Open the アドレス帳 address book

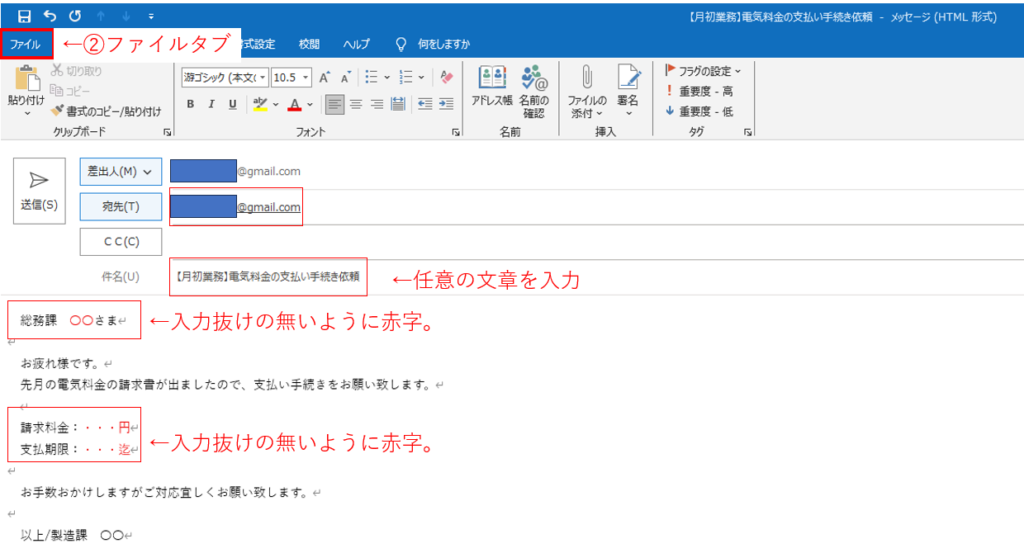[x=492, y=86]
